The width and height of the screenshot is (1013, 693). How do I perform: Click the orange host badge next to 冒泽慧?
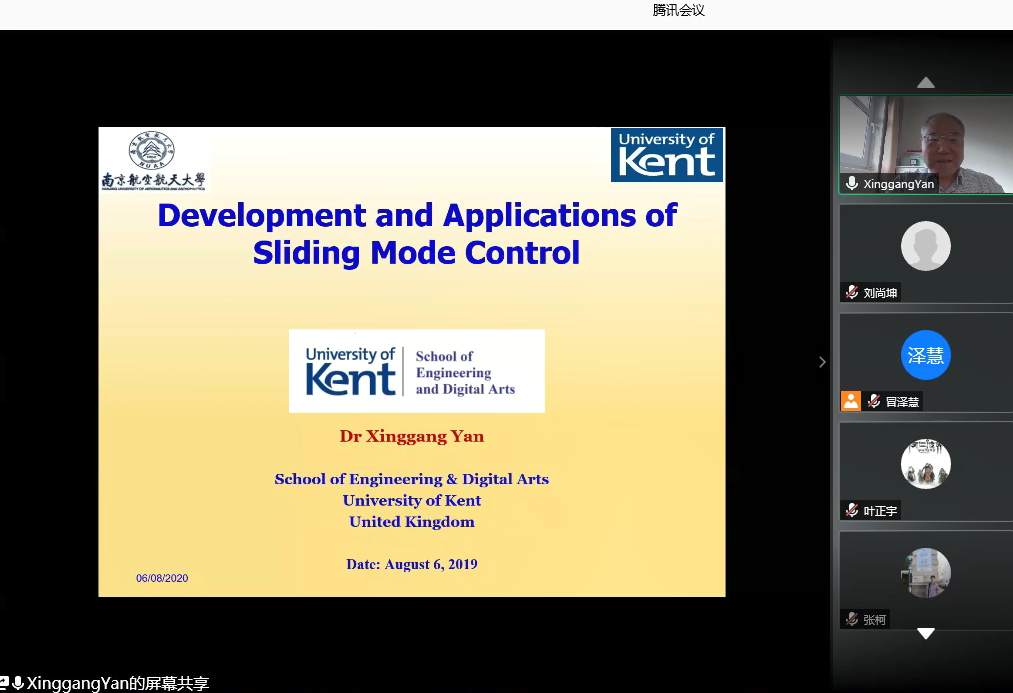tap(851, 401)
